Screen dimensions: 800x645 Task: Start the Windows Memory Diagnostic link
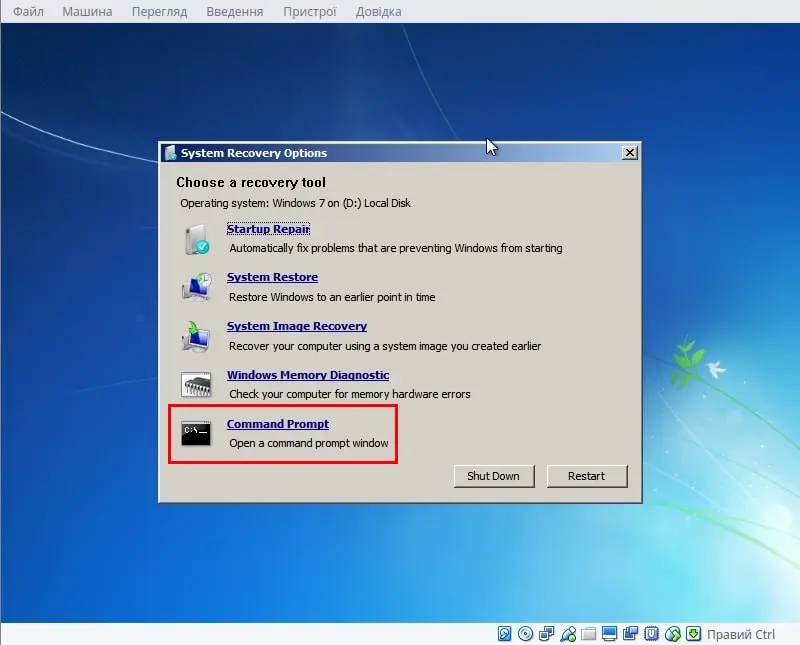[308, 375]
